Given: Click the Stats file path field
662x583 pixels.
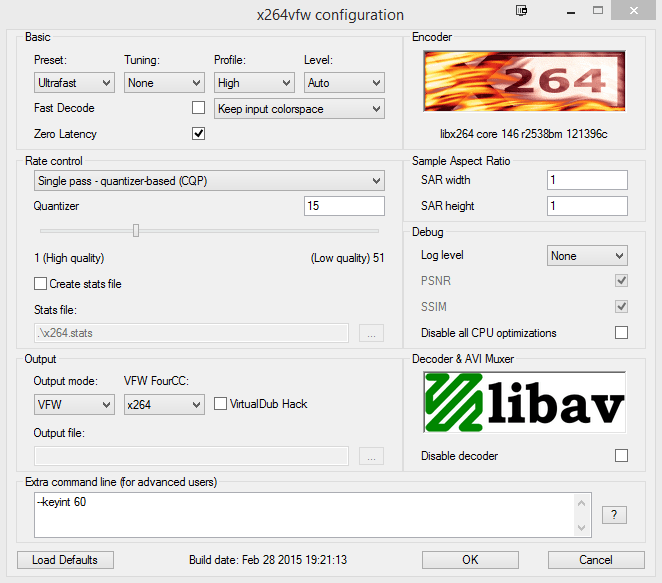Looking at the screenshot, I should click(x=192, y=333).
